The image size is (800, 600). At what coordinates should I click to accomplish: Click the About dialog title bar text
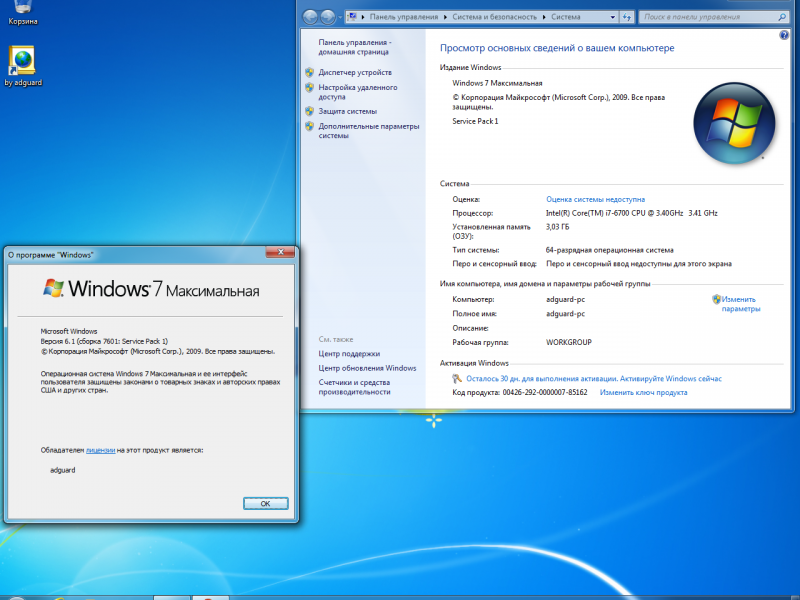point(51,255)
